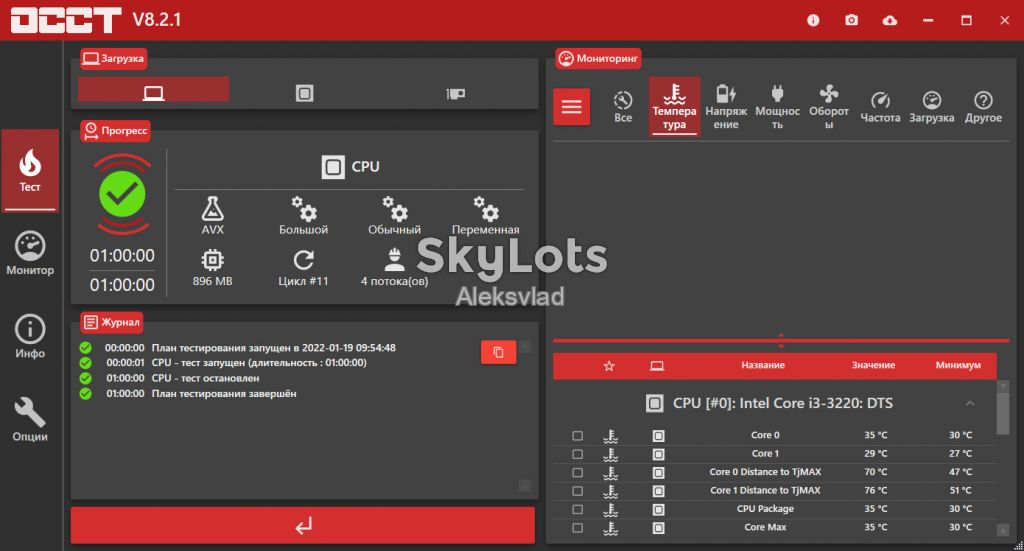Screen dimensions: 1024x551
Task: Sort by Значение column header
Action: (x=873, y=365)
